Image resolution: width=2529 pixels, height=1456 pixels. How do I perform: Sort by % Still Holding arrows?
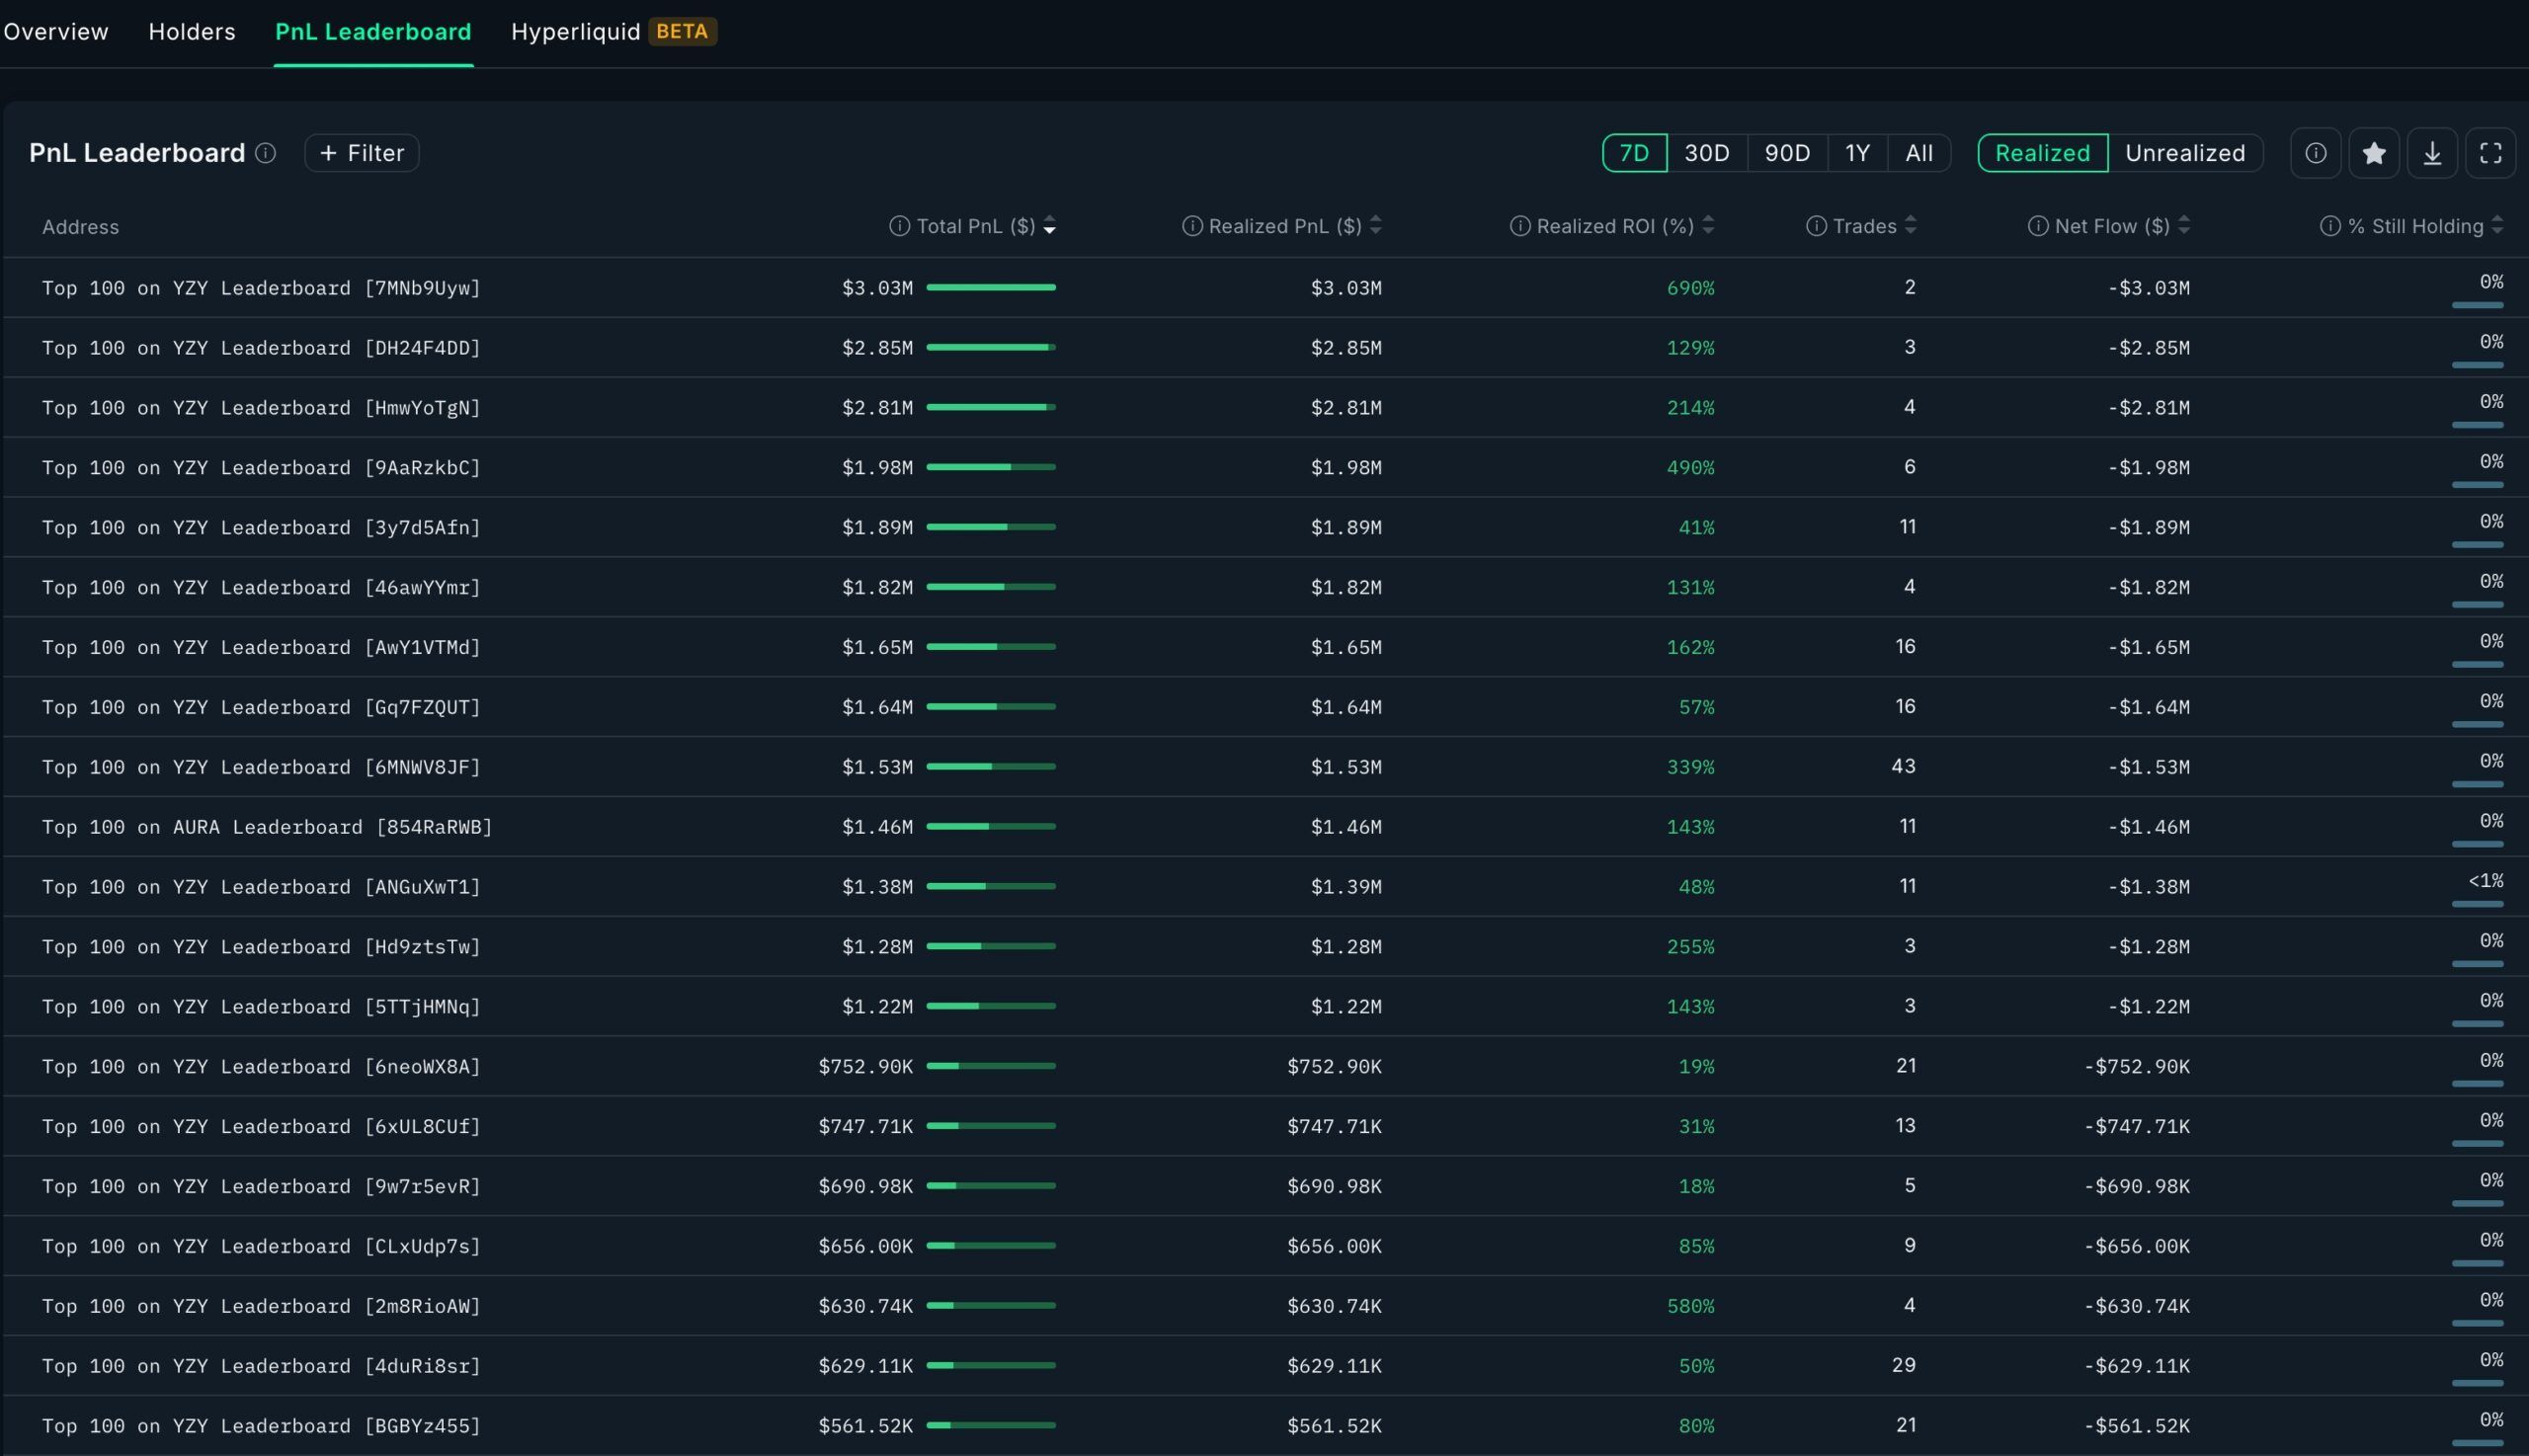coord(2497,226)
